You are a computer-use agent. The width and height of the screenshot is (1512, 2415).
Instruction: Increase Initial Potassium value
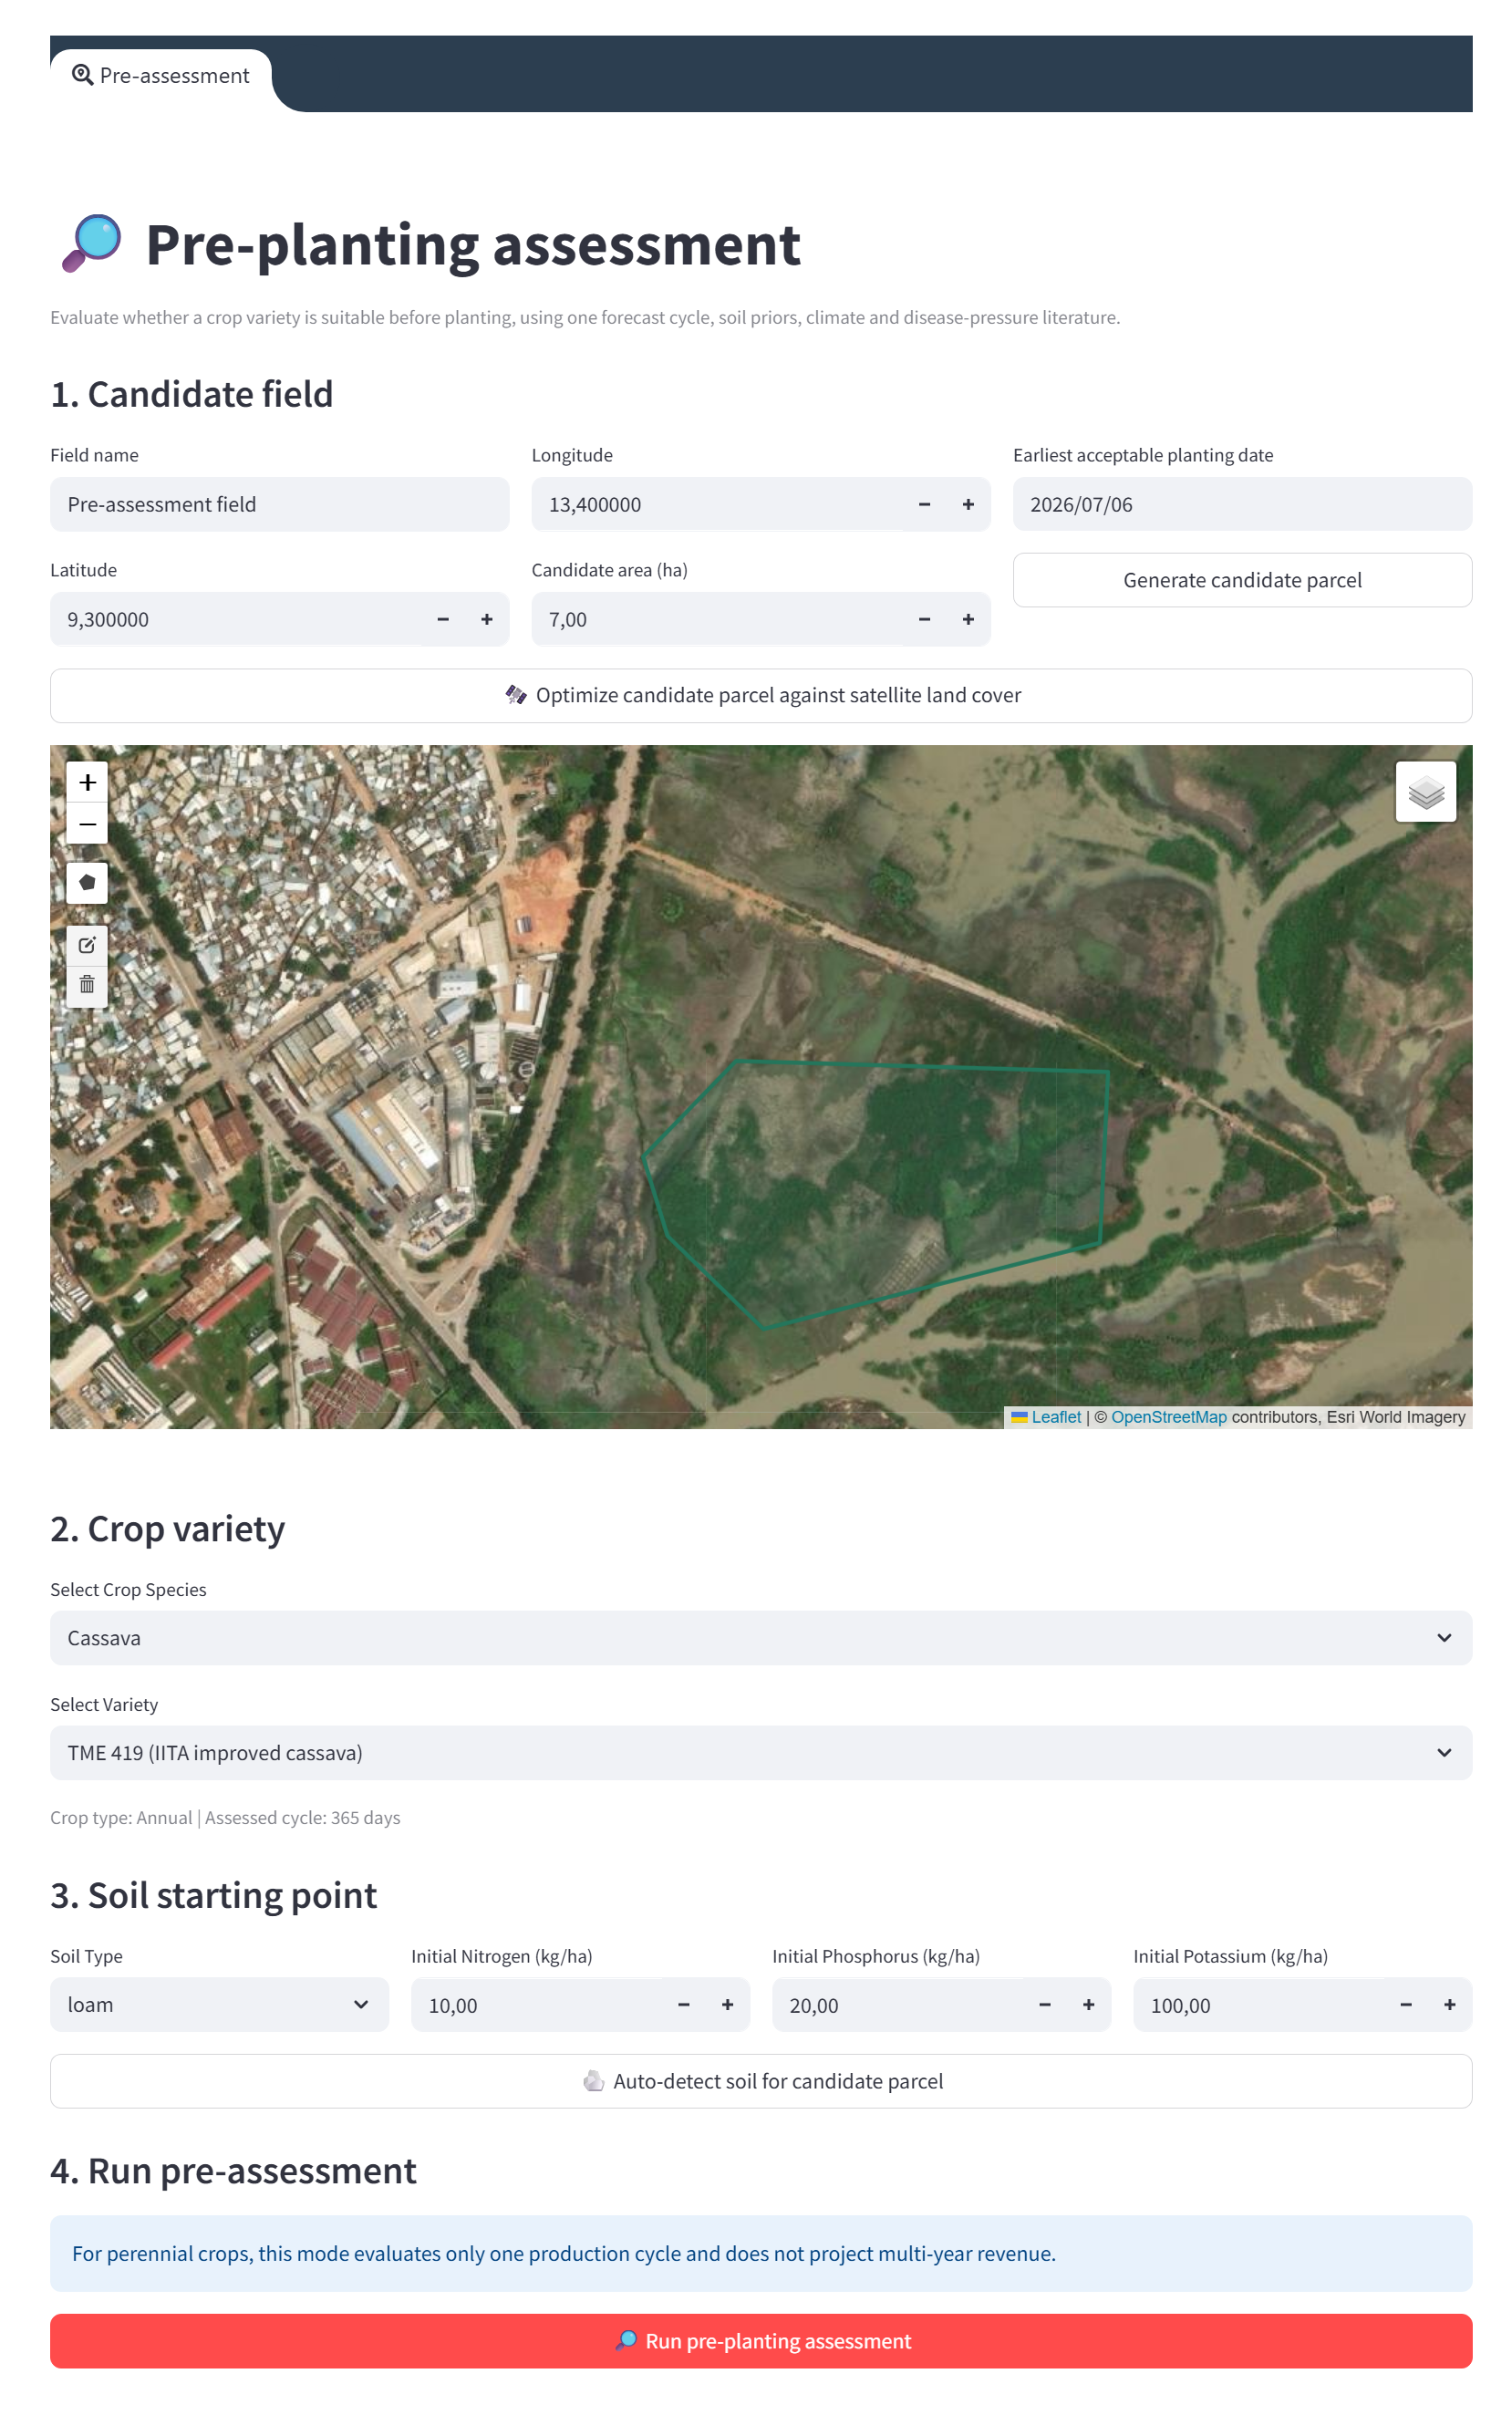coord(1450,2005)
